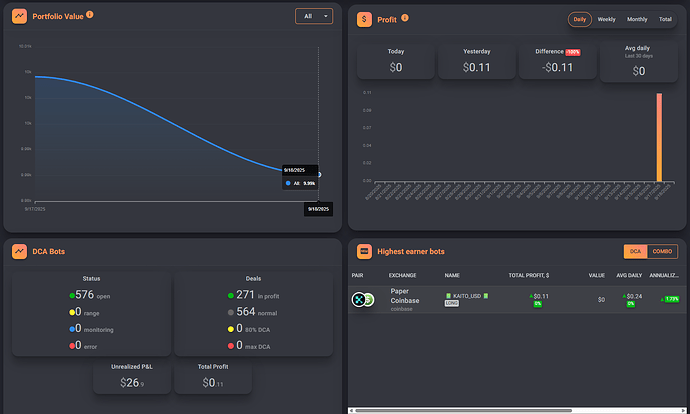Screen dimensions: 690x414
Task: Click the AVG DAILY column header
Action: click(630, 274)
